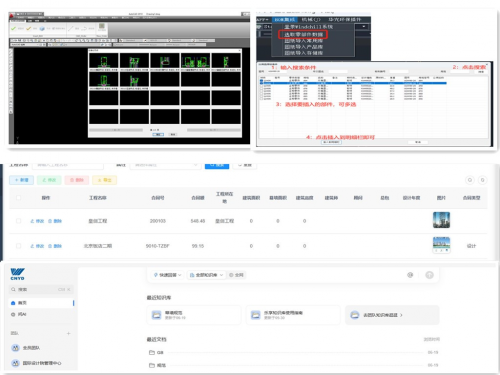Click the light-blue add button above table
The image size is (500, 375).
[21, 180]
